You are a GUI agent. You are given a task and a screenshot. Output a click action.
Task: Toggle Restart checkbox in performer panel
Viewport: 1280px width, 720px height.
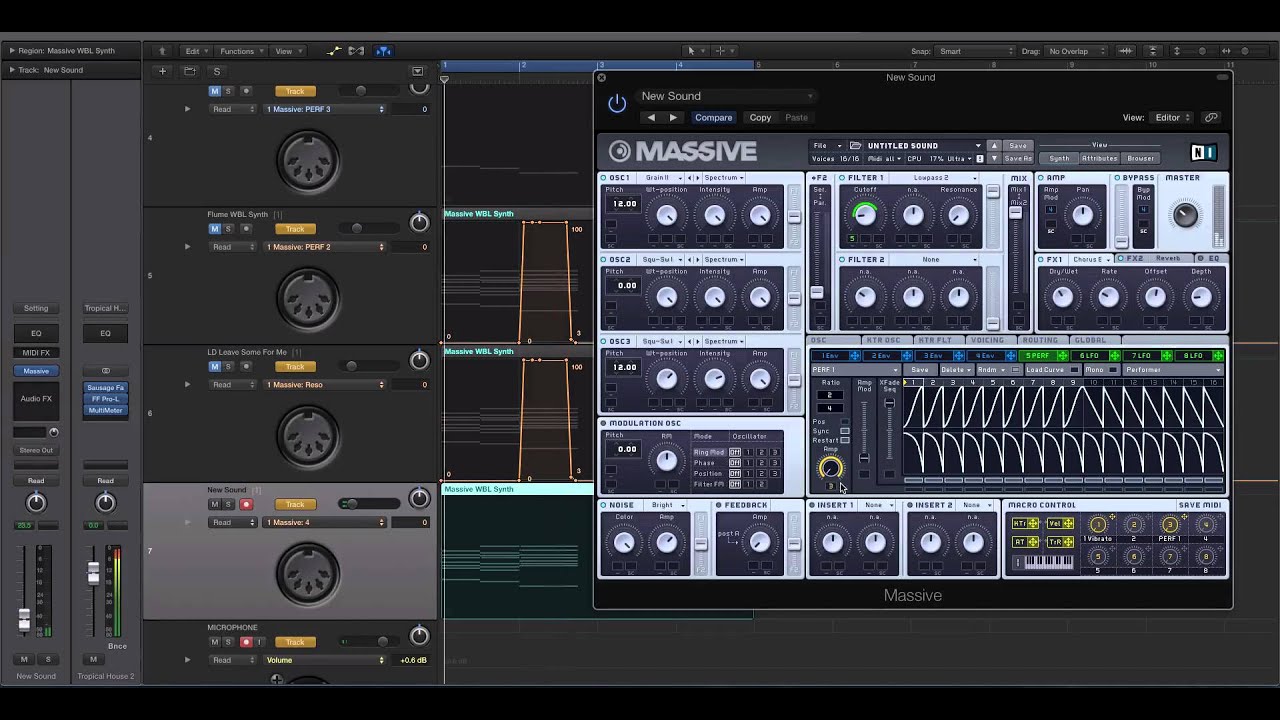coord(845,441)
